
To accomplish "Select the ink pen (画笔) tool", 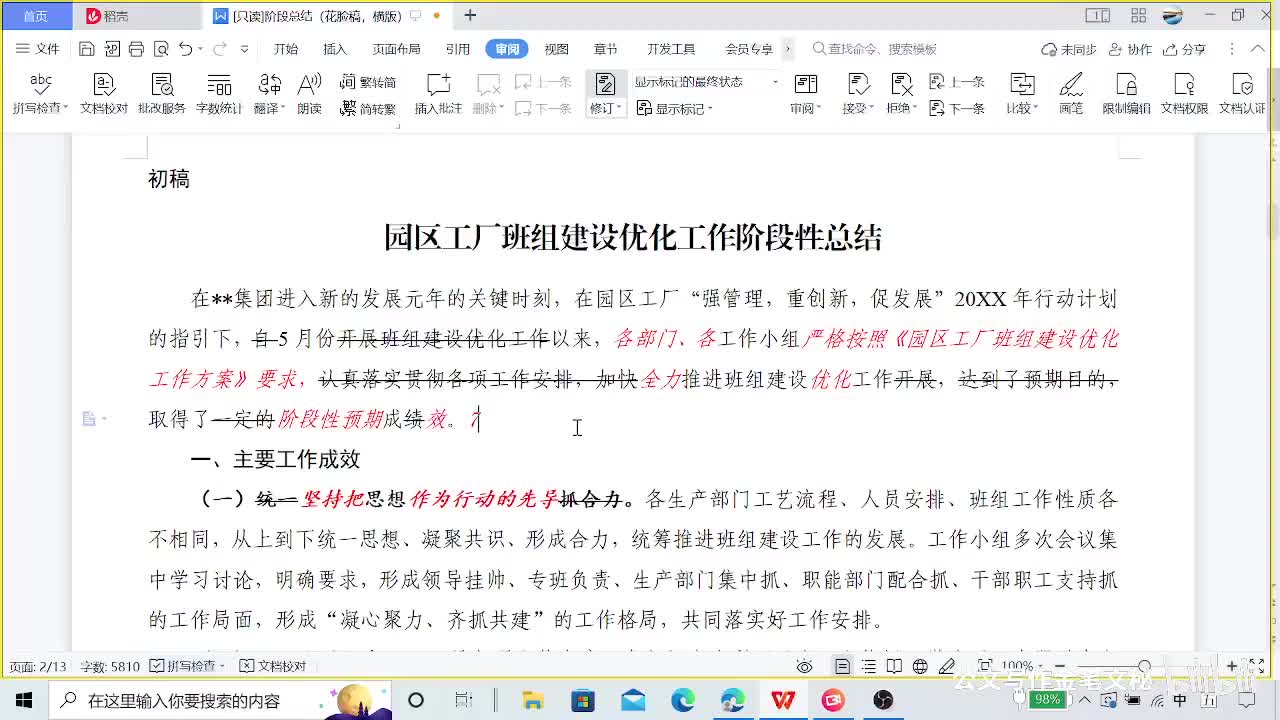I will click(1071, 94).
